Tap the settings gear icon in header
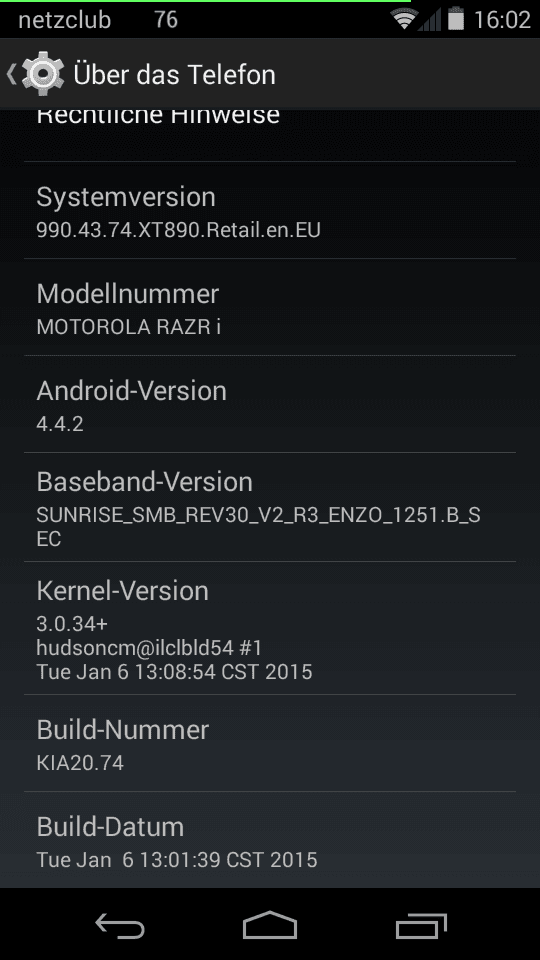This screenshot has width=540, height=960. pos(42,74)
